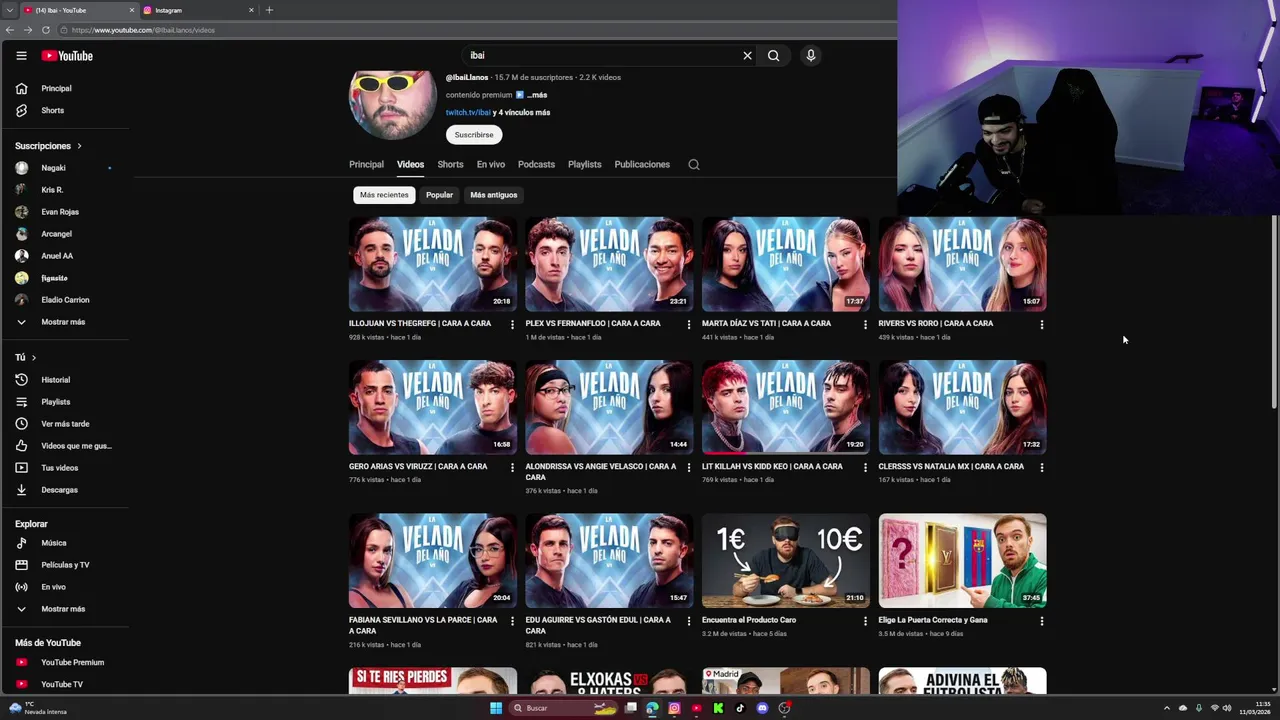Open Películas y TV under Explorar
1280x720 pixels.
(x=65, y=565)
